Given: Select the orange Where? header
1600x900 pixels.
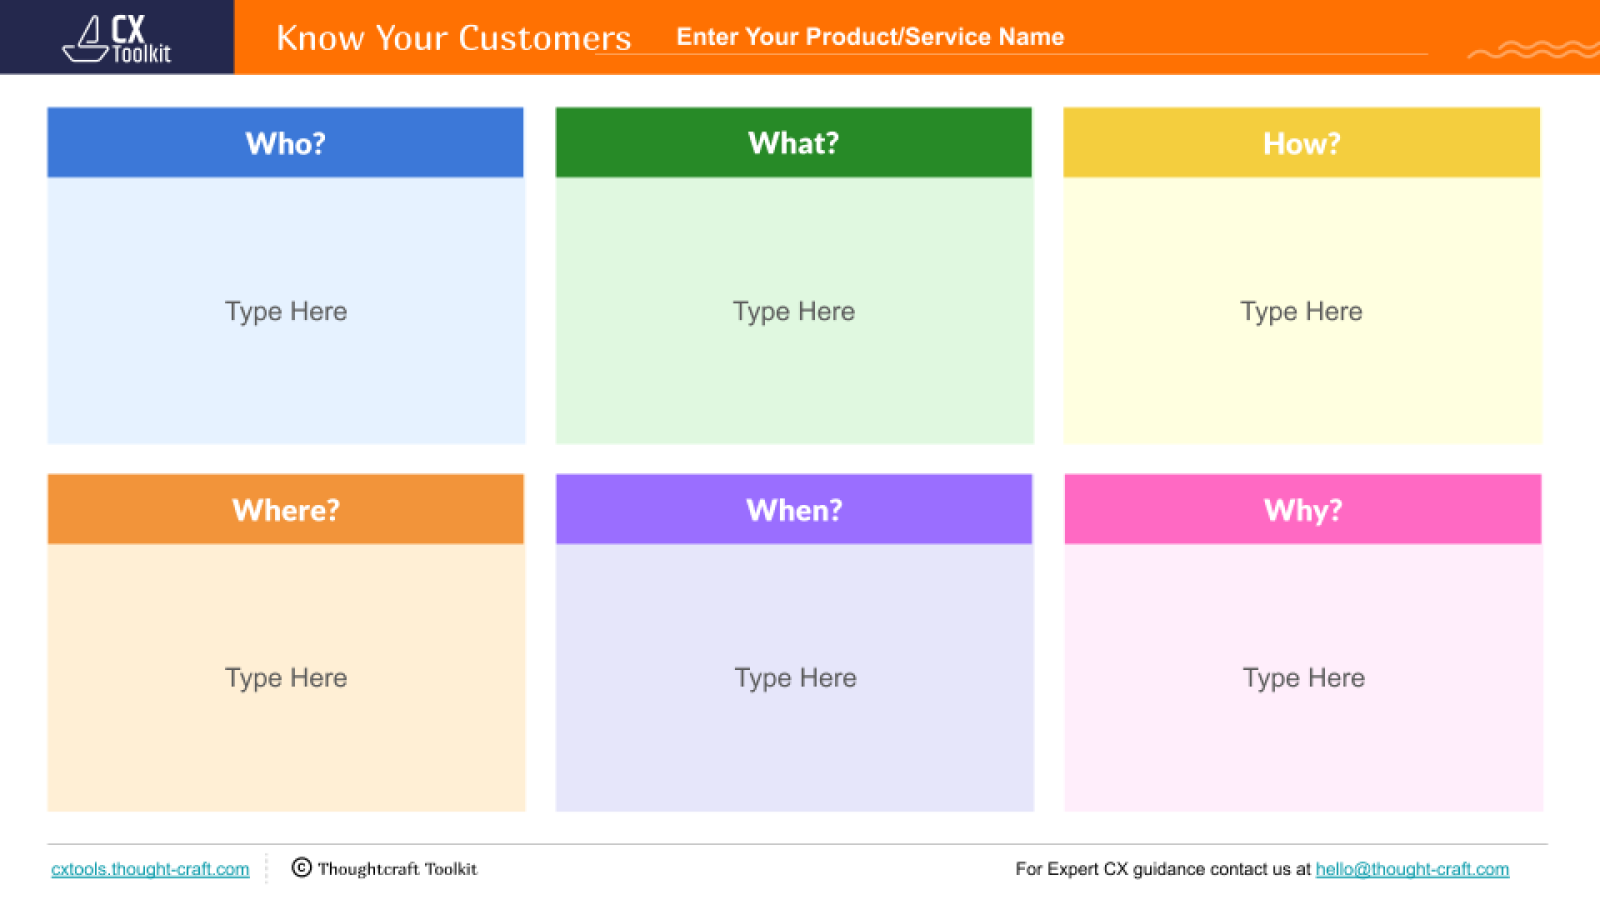Looking at the screenshot, I should [x=285, y=510].
